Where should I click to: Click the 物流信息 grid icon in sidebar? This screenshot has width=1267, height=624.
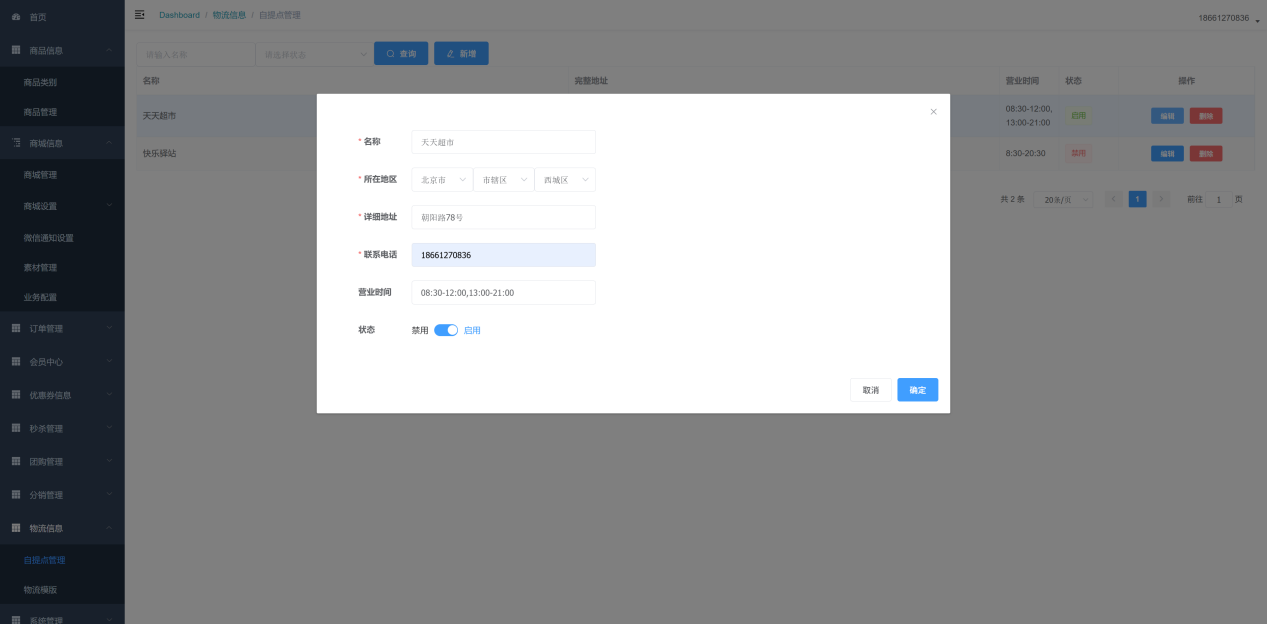[x=16, y=528]
